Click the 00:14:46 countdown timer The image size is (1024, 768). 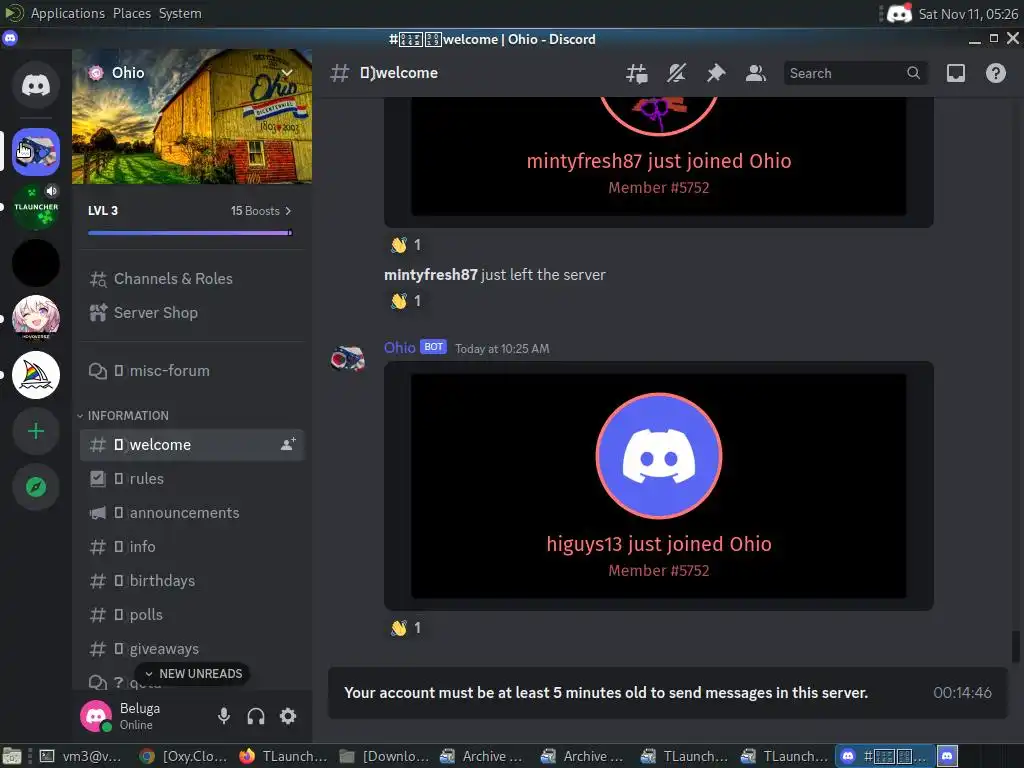point(962,693)
